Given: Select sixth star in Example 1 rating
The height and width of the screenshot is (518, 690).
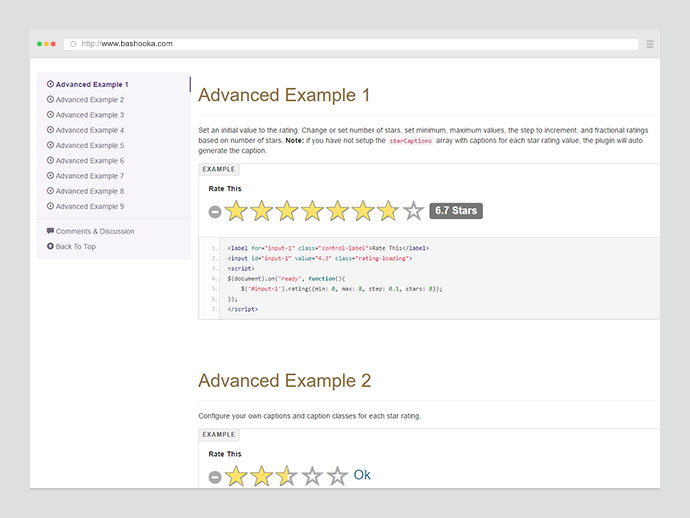Looking at the screenshot, I should pyautogui.click(x=363, y=210).
